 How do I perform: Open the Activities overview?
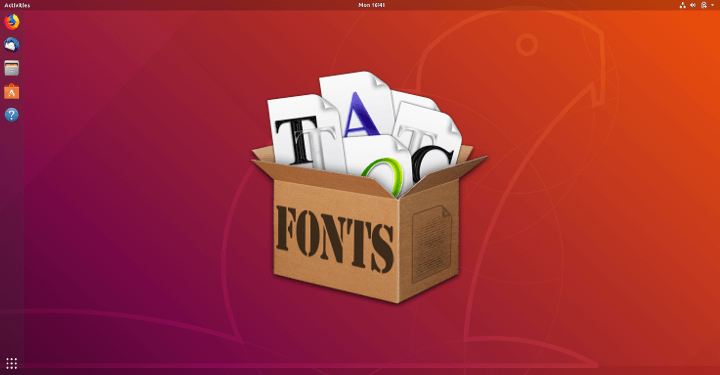pyautogui.click(x=17, y=5)
